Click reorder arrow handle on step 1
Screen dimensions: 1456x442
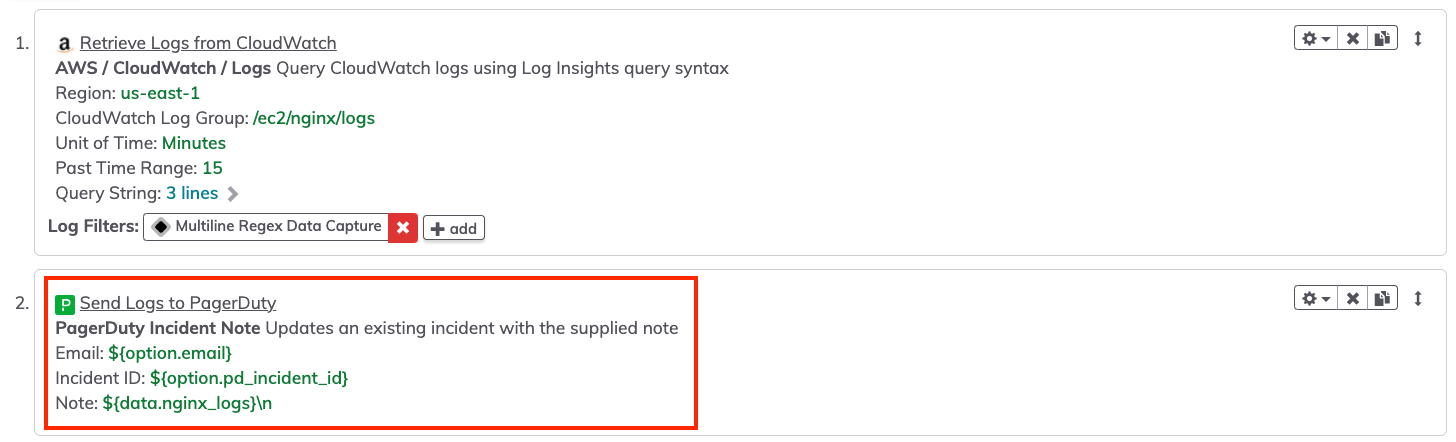pos(1417,39)
